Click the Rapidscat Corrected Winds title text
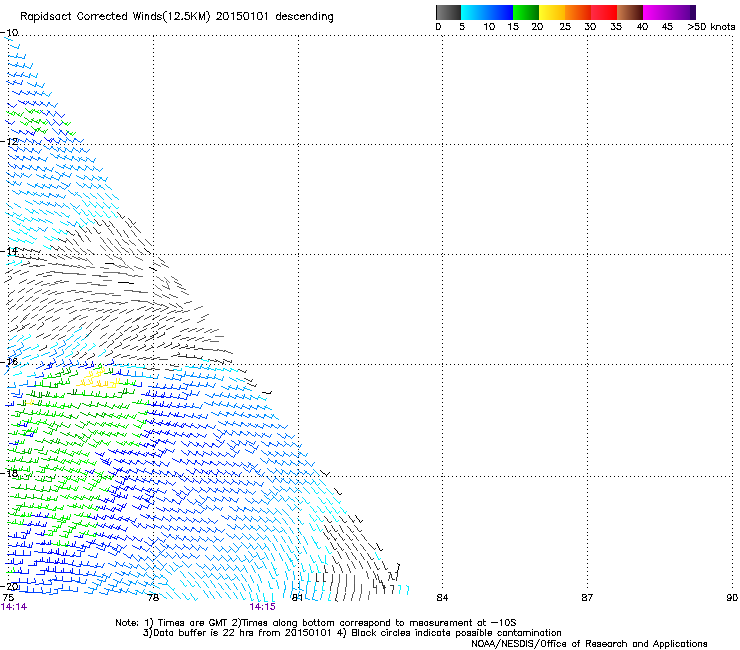This screenshot has width=740, height=650. (x=177, y=17)
